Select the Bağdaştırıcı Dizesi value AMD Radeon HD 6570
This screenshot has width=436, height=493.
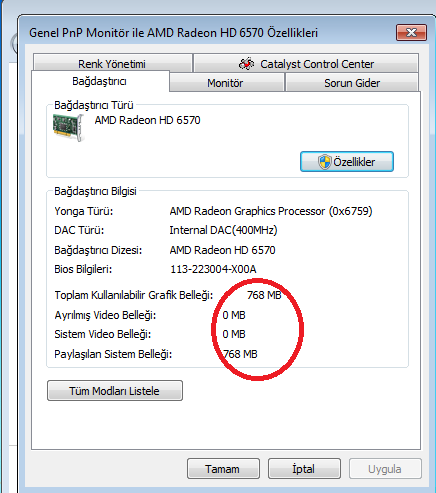tap(222, 250)
